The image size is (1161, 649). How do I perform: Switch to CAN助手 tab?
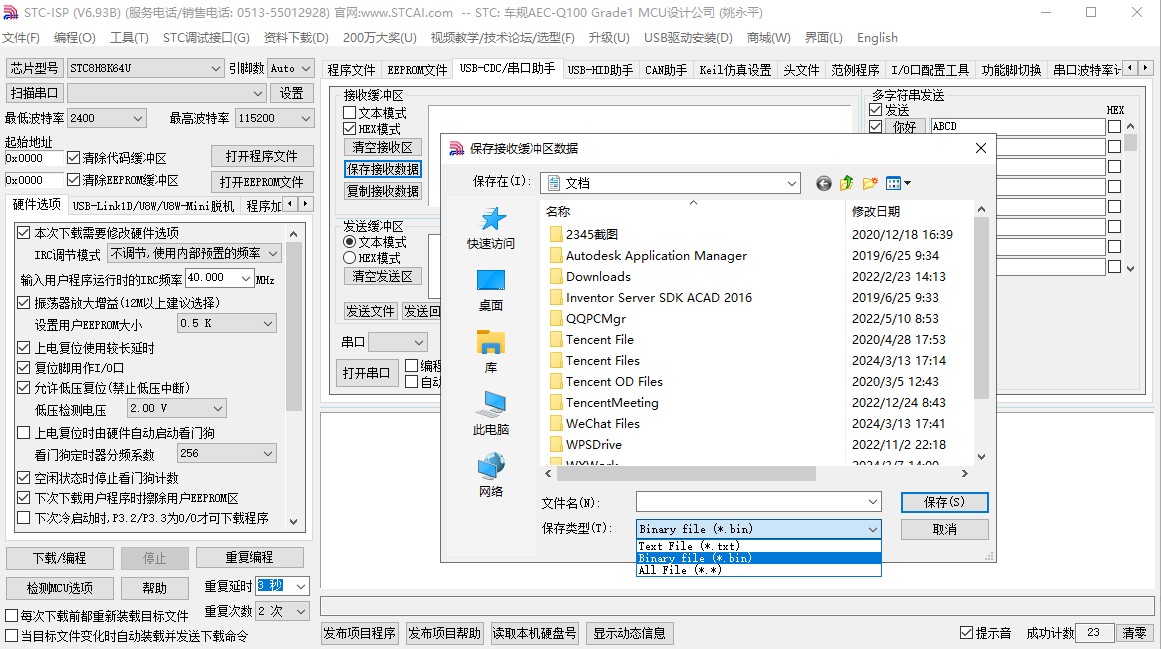tap(666, 70)
